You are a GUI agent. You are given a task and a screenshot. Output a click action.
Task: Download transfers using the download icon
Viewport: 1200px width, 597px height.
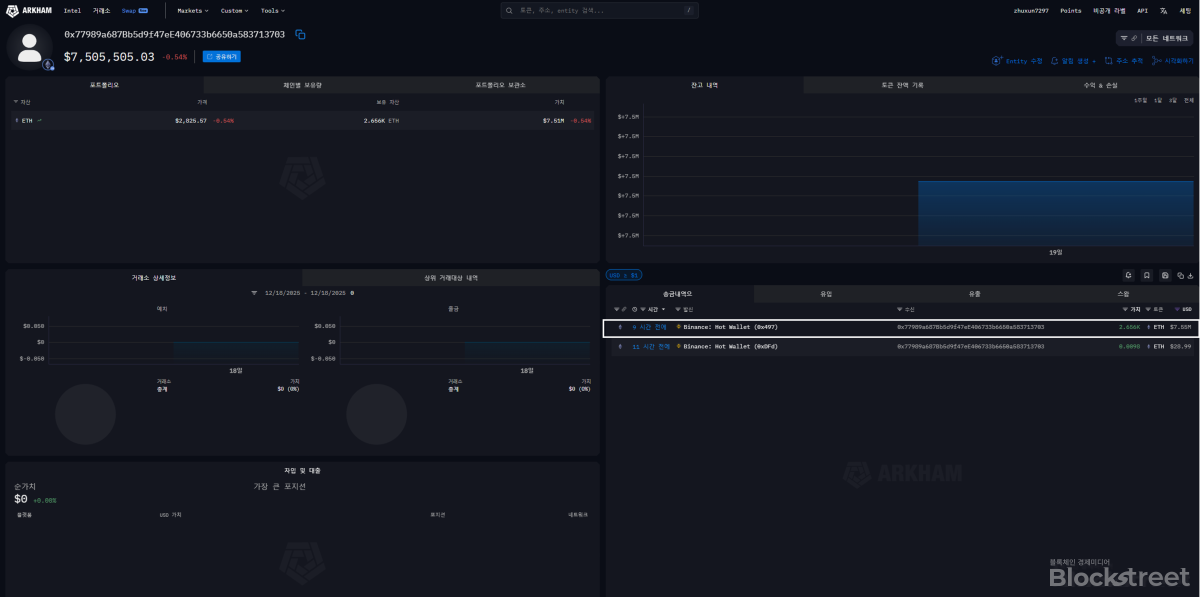pyautogui.click(x=1190, y=275)
